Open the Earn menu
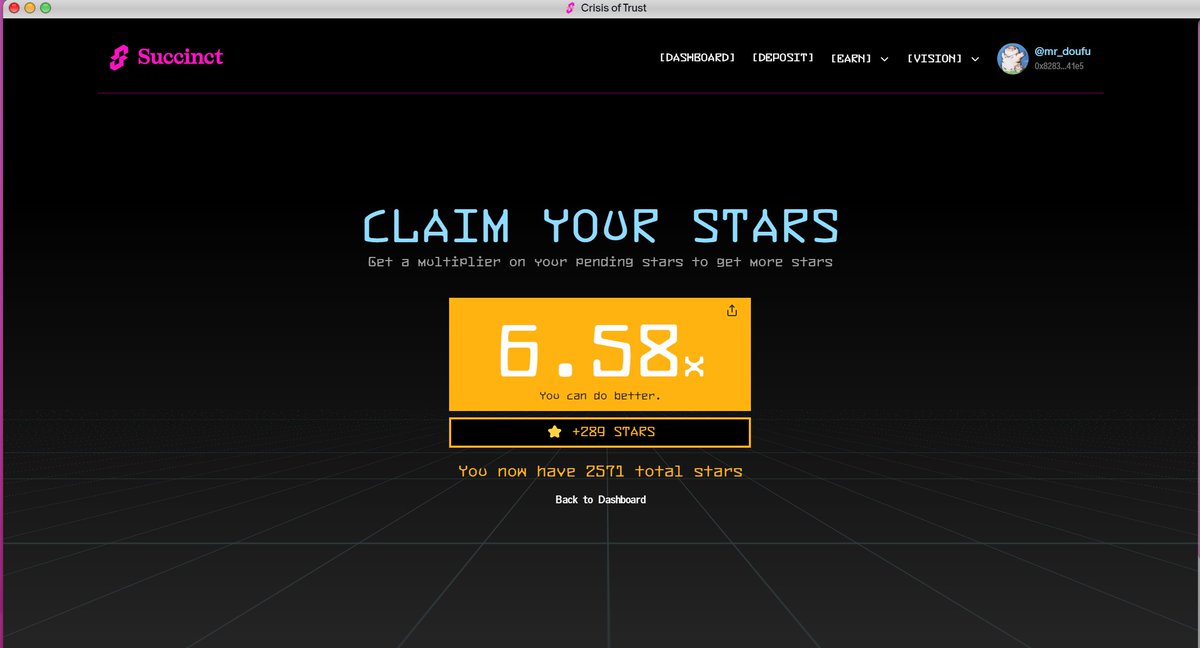Image resolution: width=1200 pixels, height=648 pixels. 851,58
